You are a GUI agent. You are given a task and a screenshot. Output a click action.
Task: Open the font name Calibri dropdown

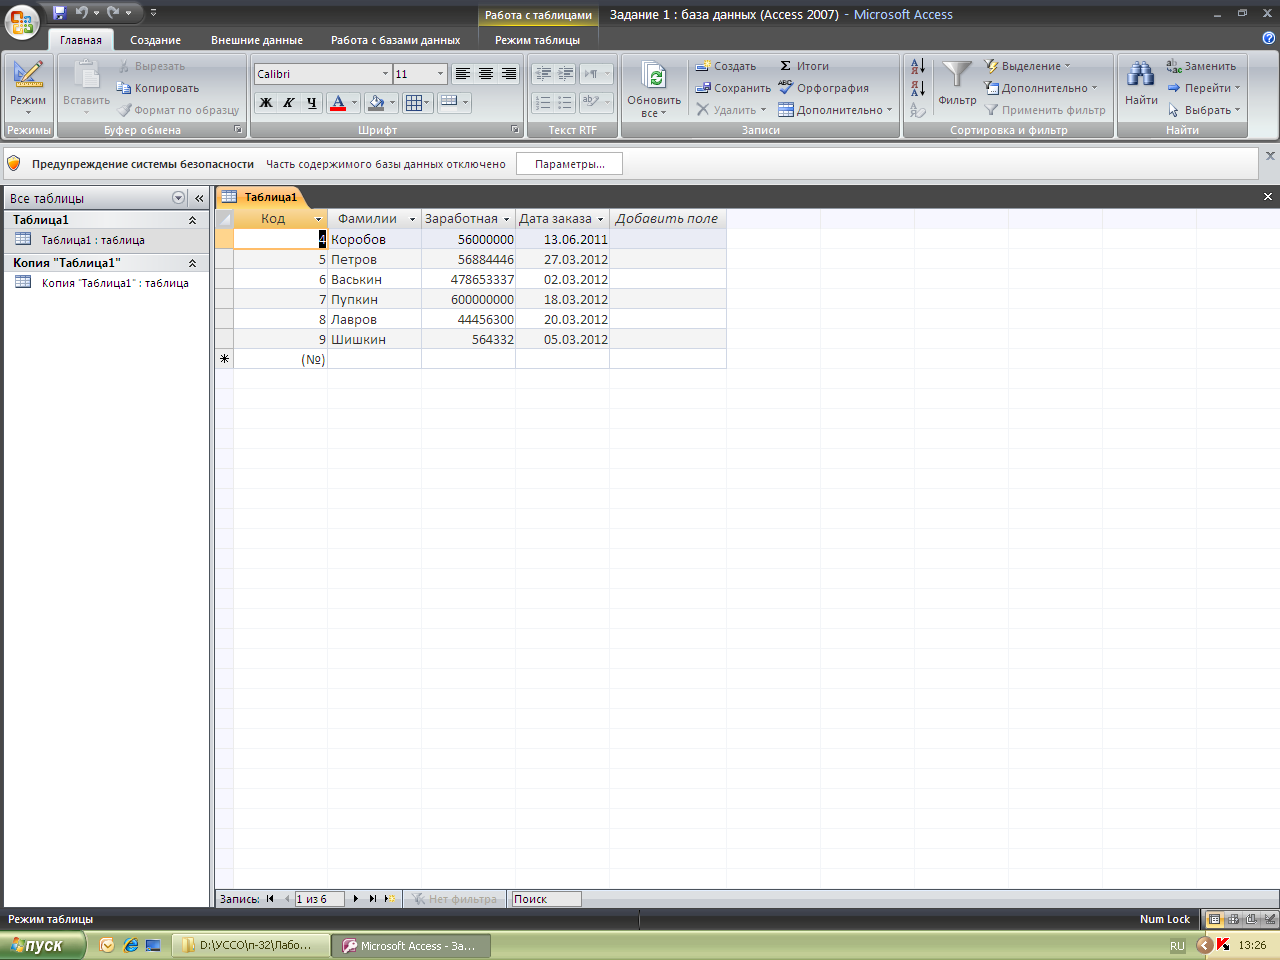click(385, 74)
